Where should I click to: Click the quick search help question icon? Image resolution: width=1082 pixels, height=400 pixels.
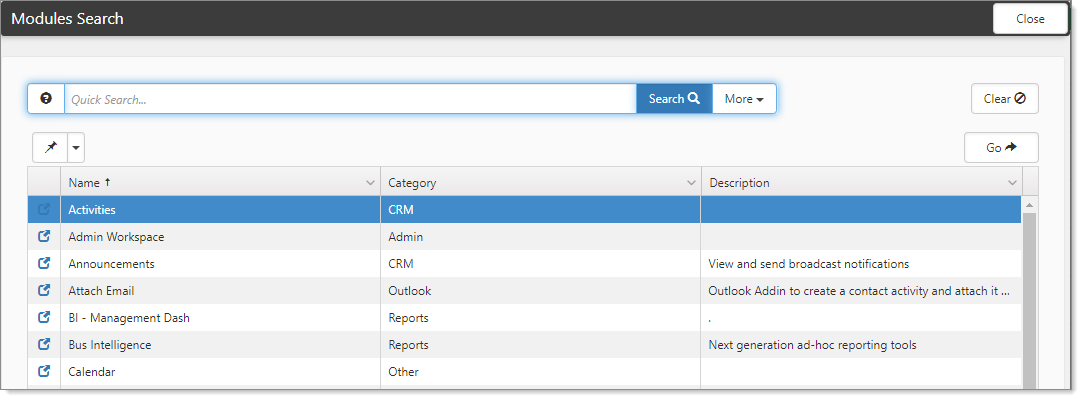tap(46, 99)
